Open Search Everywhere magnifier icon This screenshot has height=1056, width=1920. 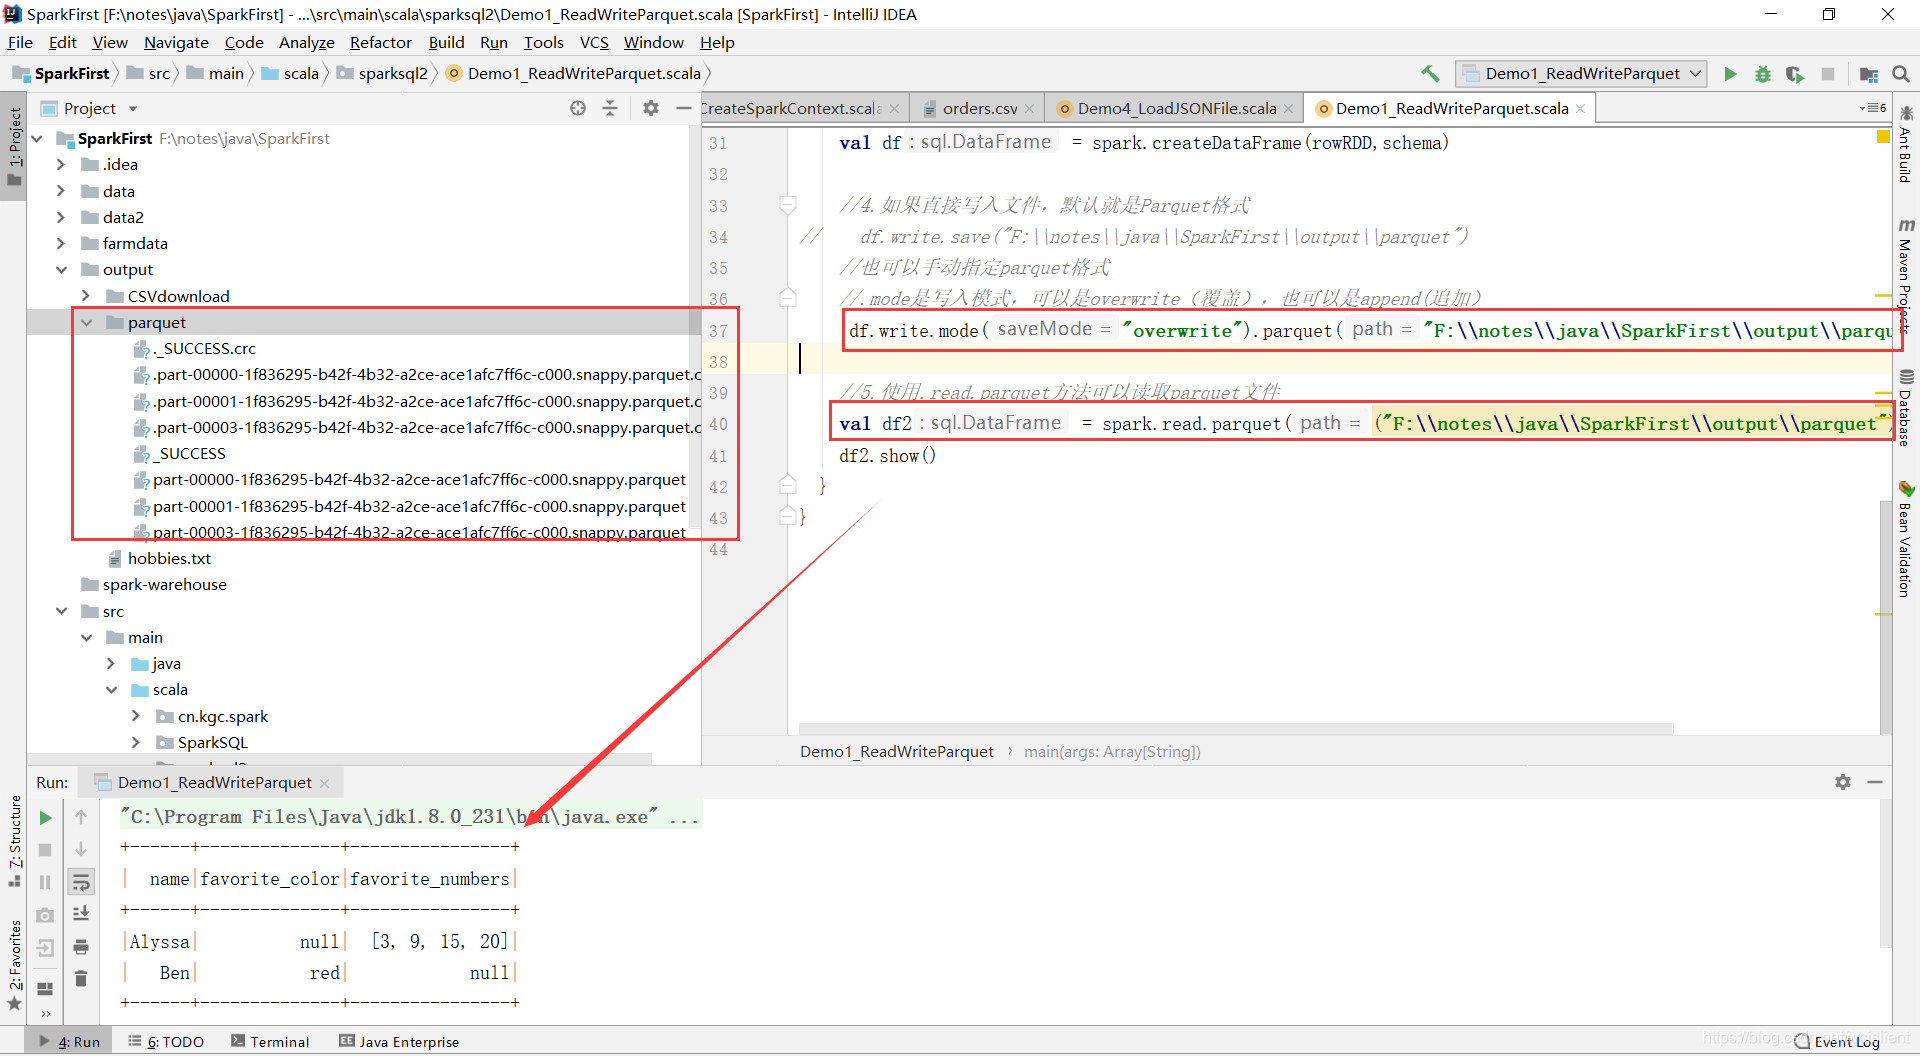pos(1901,74)
